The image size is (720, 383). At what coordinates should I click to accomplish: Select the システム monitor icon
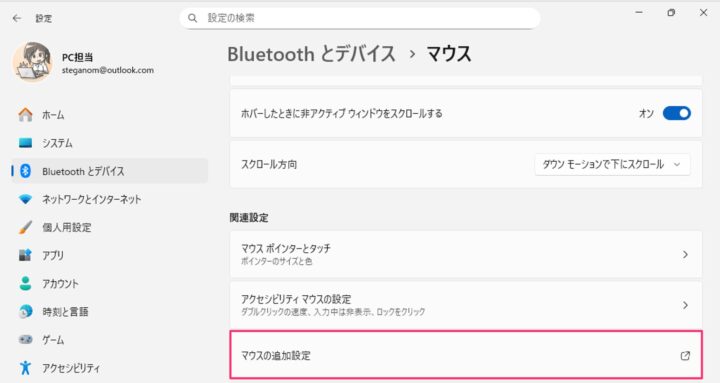pyautogui.click(x=25, y=143)
